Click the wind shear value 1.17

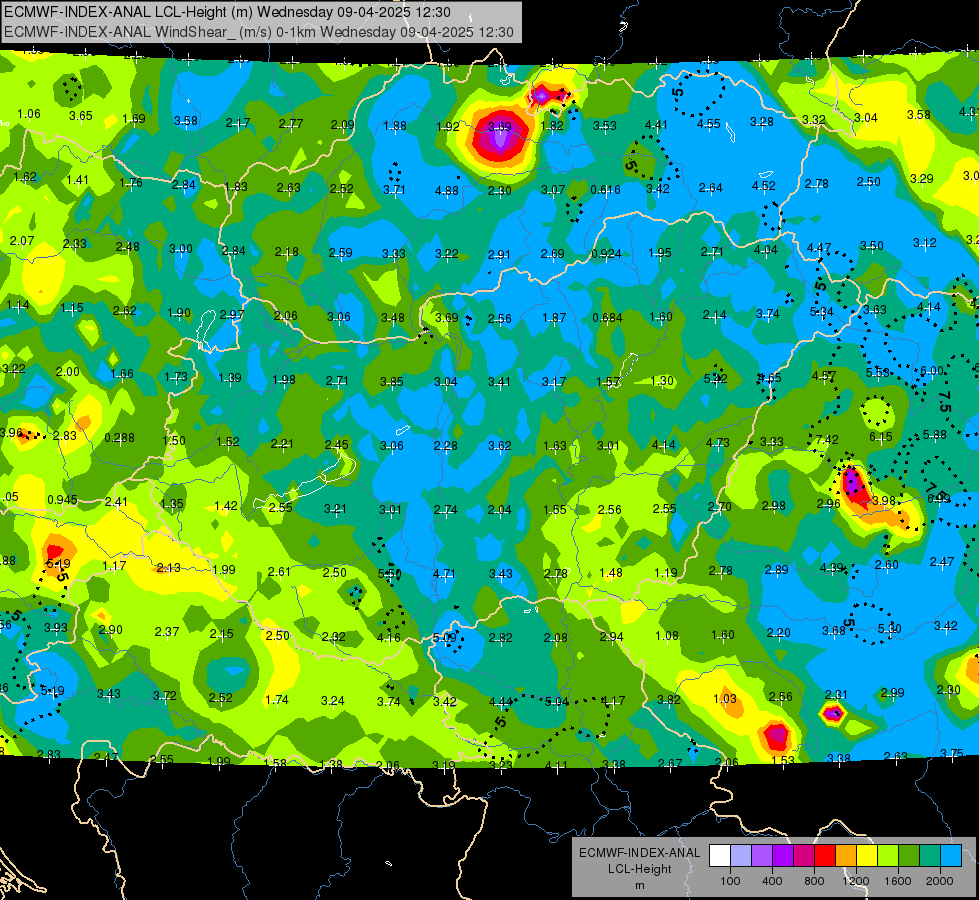(x=114, y=566)
